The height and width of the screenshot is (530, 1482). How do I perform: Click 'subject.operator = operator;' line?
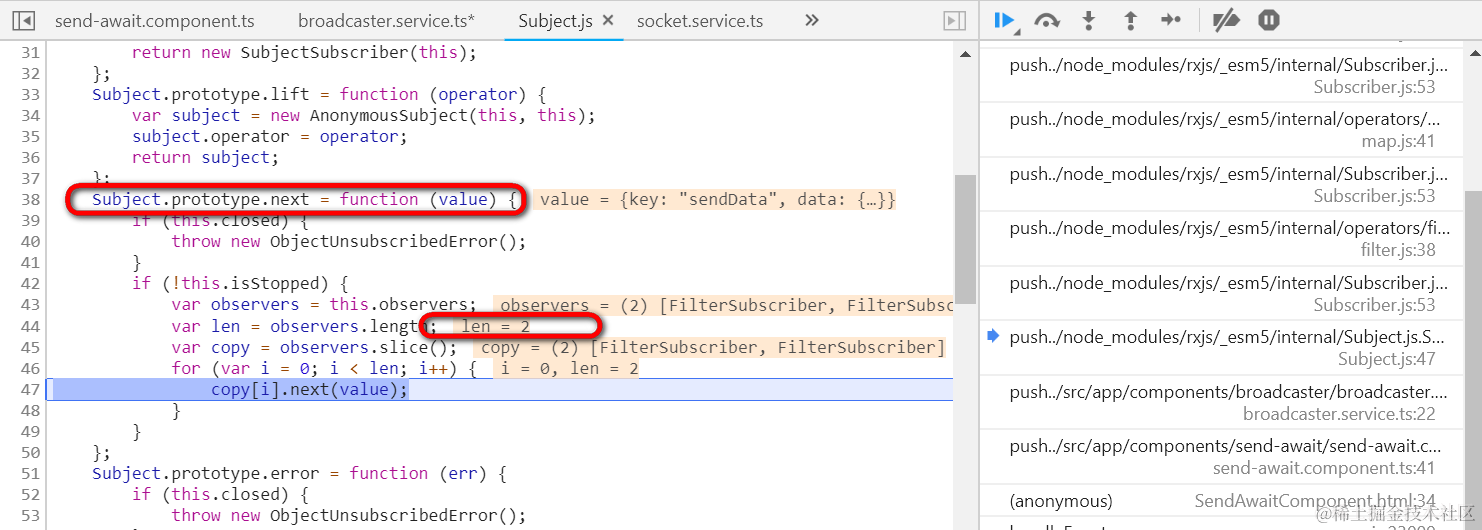click(270, 136)
